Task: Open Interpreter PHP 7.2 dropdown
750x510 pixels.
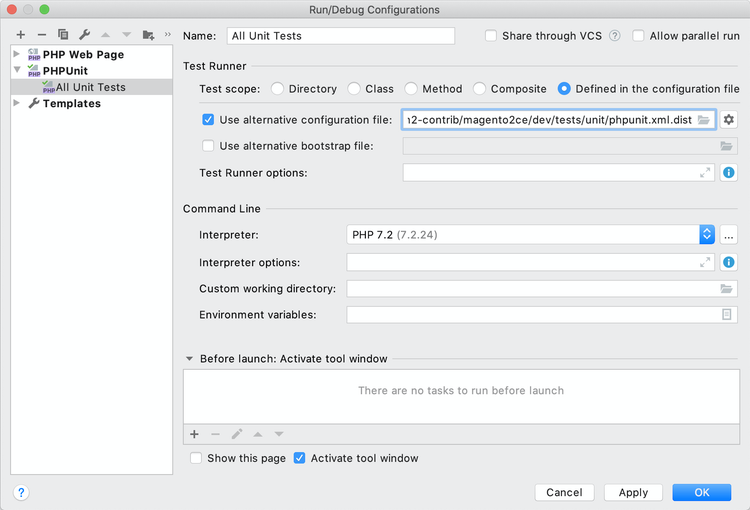Action: (530, 235)
